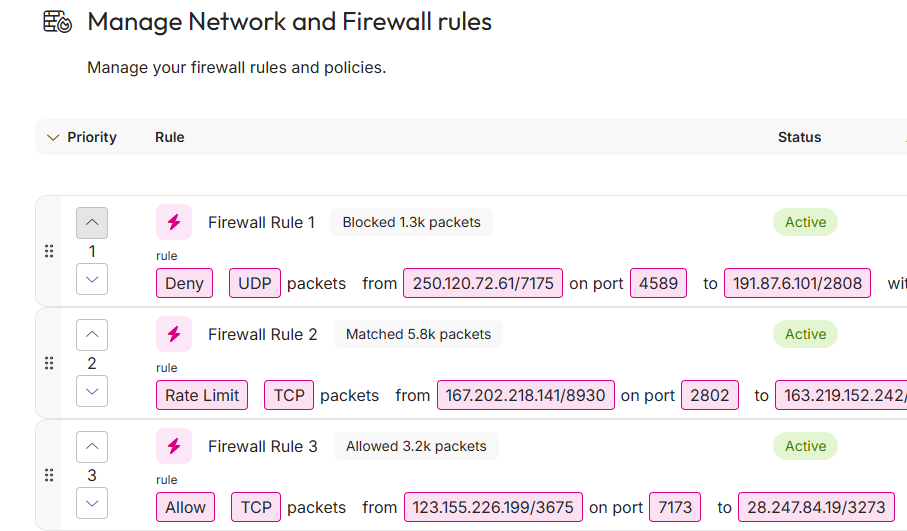Grab the drag handle of Firewall Rule 2

coord(49,363)
